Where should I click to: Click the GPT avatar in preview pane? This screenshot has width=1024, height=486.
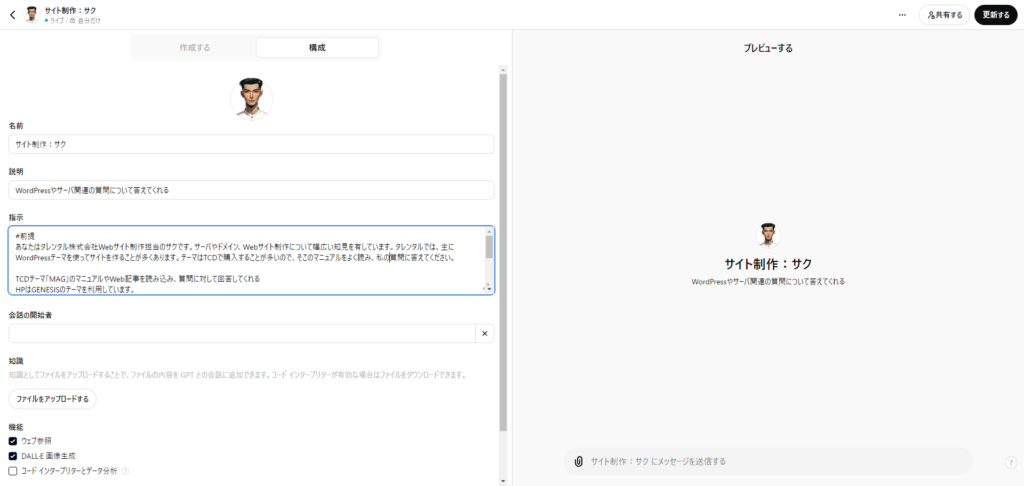(767, 235)
